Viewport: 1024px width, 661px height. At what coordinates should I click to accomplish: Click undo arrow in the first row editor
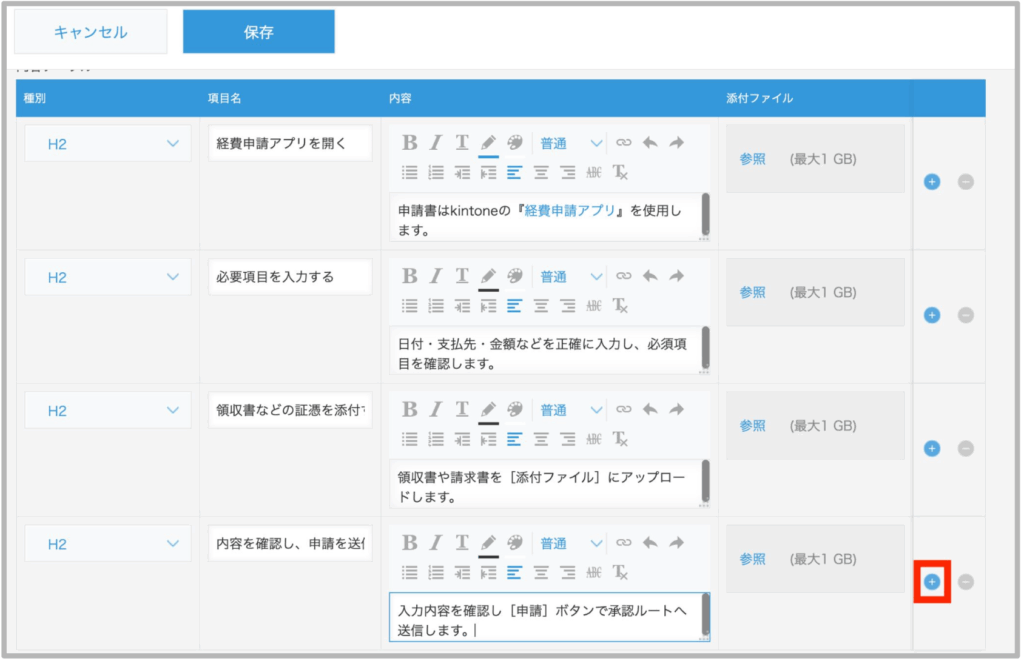tap(650, 143)
